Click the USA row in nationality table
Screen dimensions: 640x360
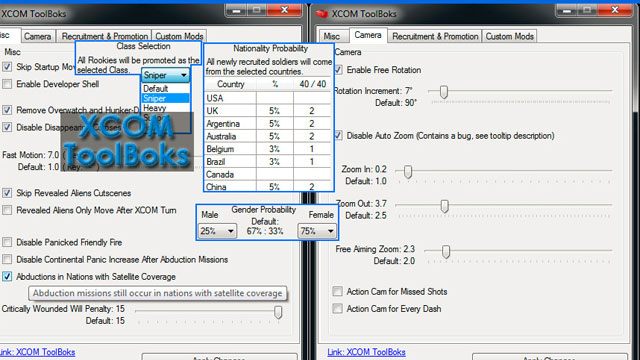(x=268, y=98)
